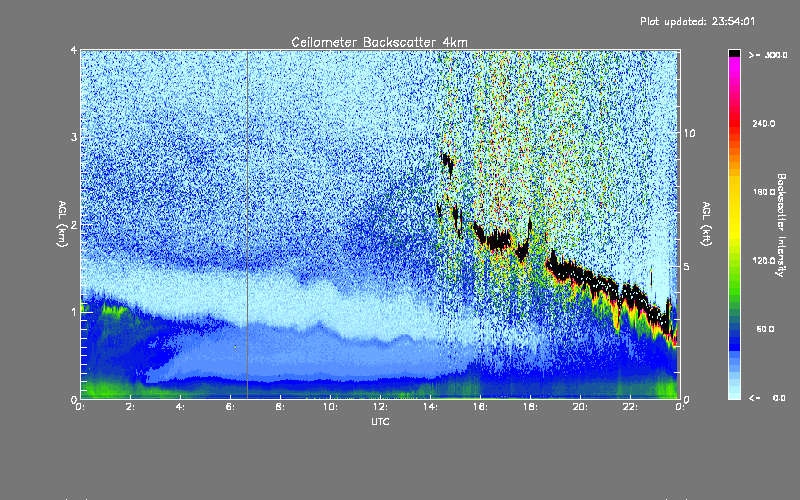800x500 pixels.
Task: Click the '240.0' colorbar value
Action: (x=764, y=123)
